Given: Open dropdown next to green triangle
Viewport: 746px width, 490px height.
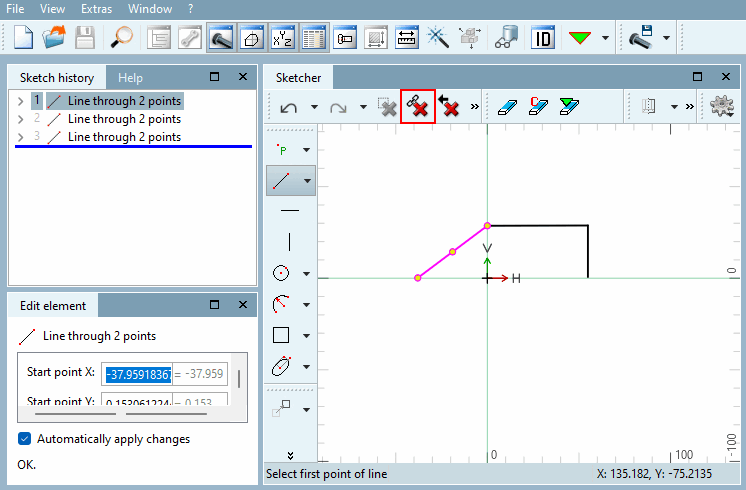Looking at the screenshot, I should (x=605, y=38).
